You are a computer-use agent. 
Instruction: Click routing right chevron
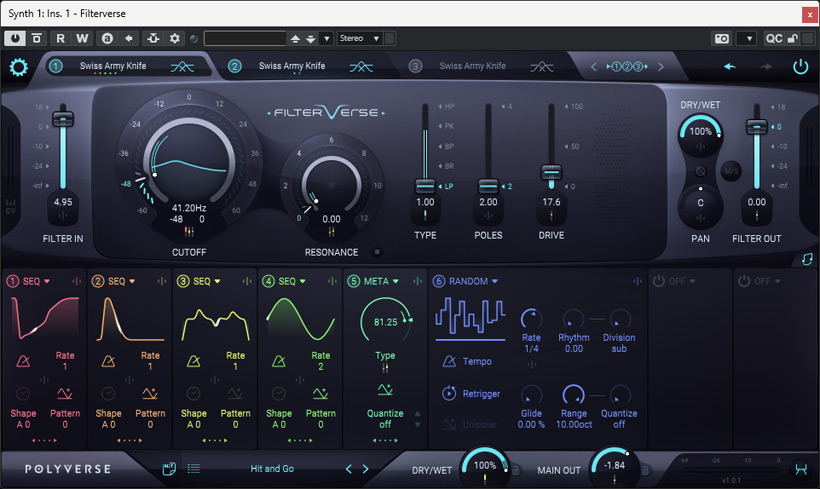661,66
